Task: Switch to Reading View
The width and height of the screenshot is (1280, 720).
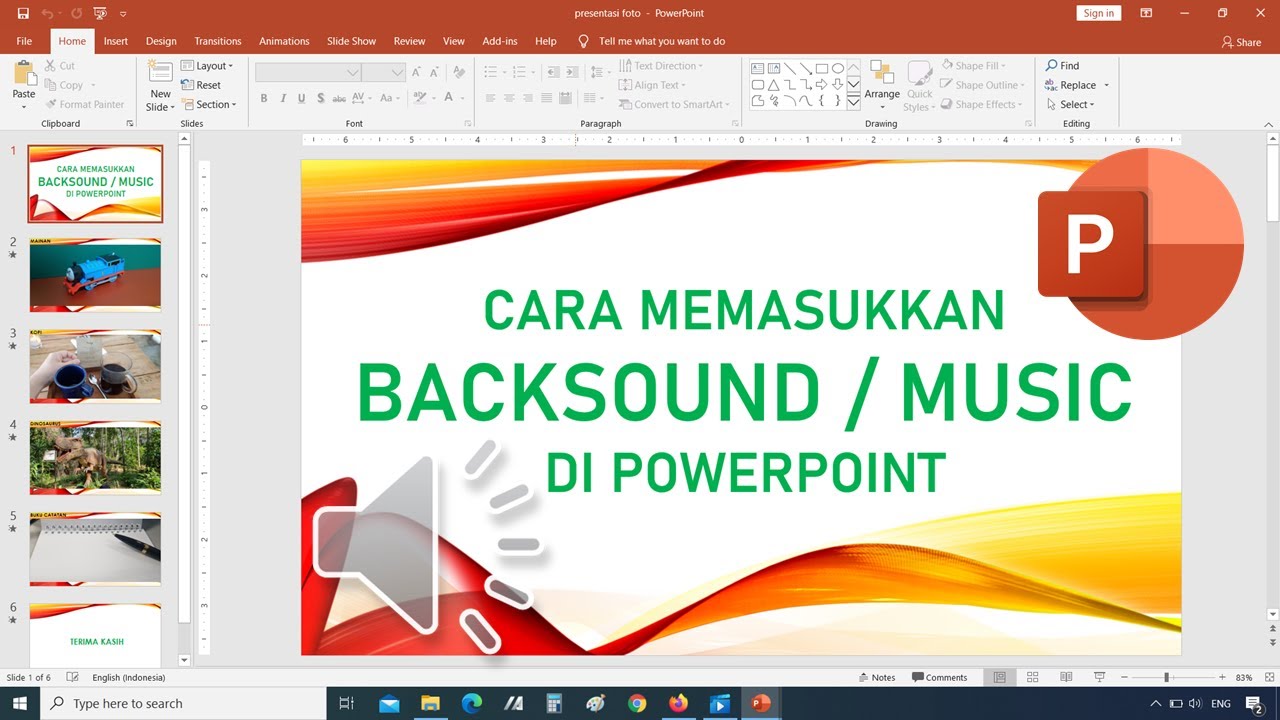Action: click(1066, 677)
